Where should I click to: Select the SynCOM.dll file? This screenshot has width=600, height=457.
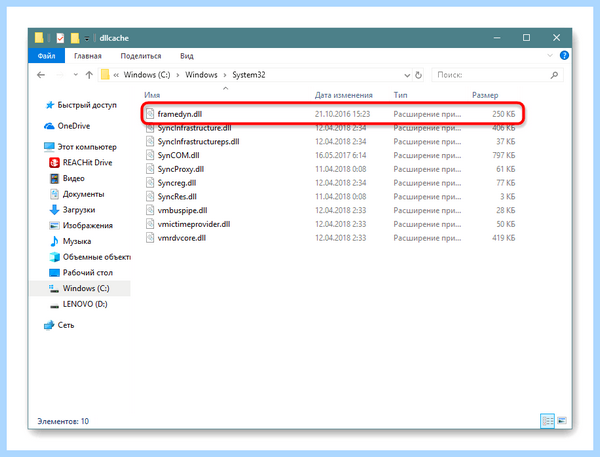click(x=330, y=155)
